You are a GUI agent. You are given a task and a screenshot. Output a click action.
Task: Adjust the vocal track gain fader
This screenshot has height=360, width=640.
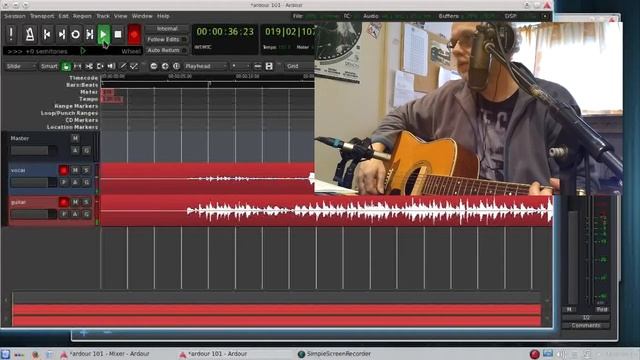pos(33,182)
